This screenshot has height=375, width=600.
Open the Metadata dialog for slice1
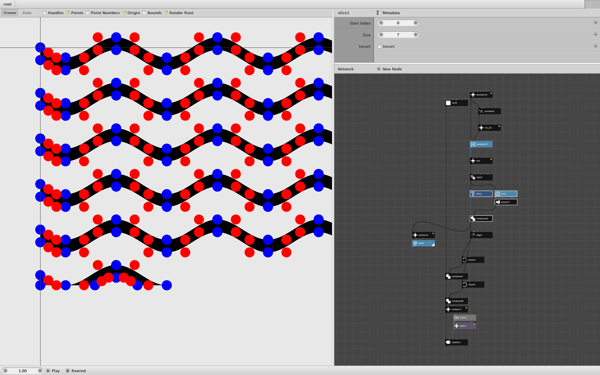pyautogui.click(x=388, y=13)
